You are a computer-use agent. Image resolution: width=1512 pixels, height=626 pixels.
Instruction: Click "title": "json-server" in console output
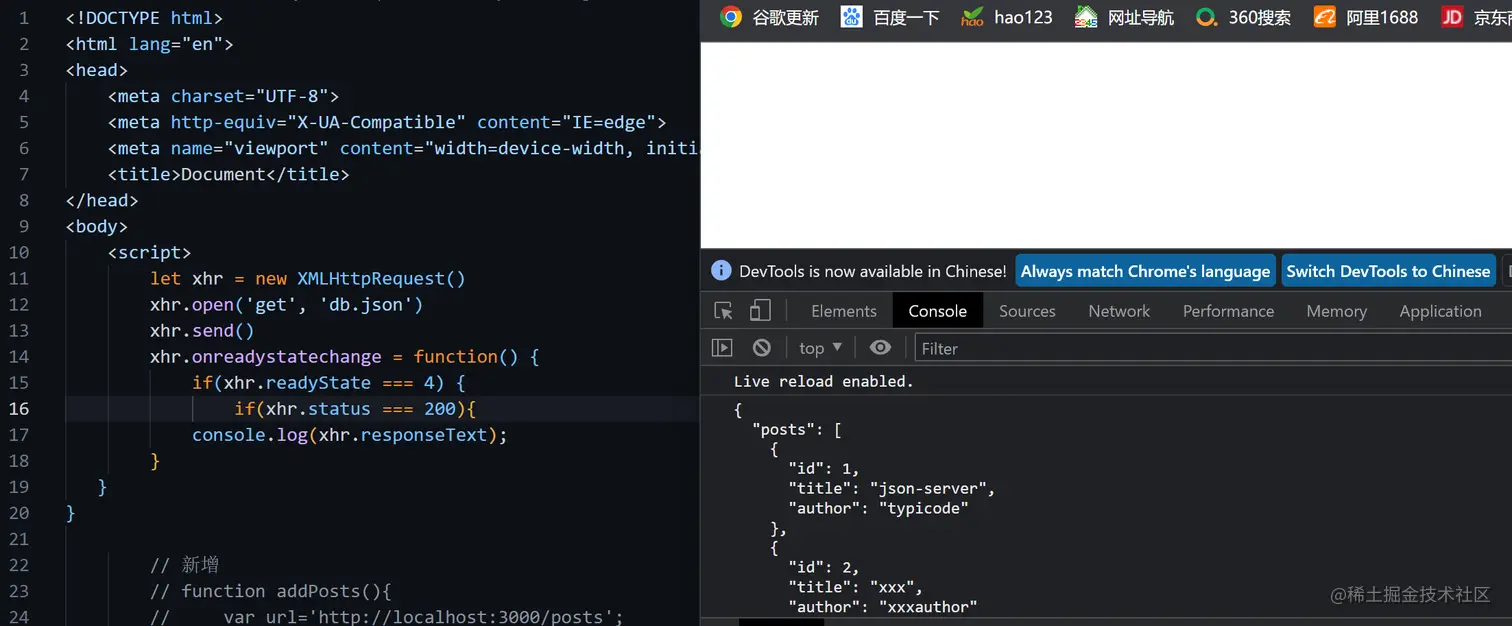point(892,489)
